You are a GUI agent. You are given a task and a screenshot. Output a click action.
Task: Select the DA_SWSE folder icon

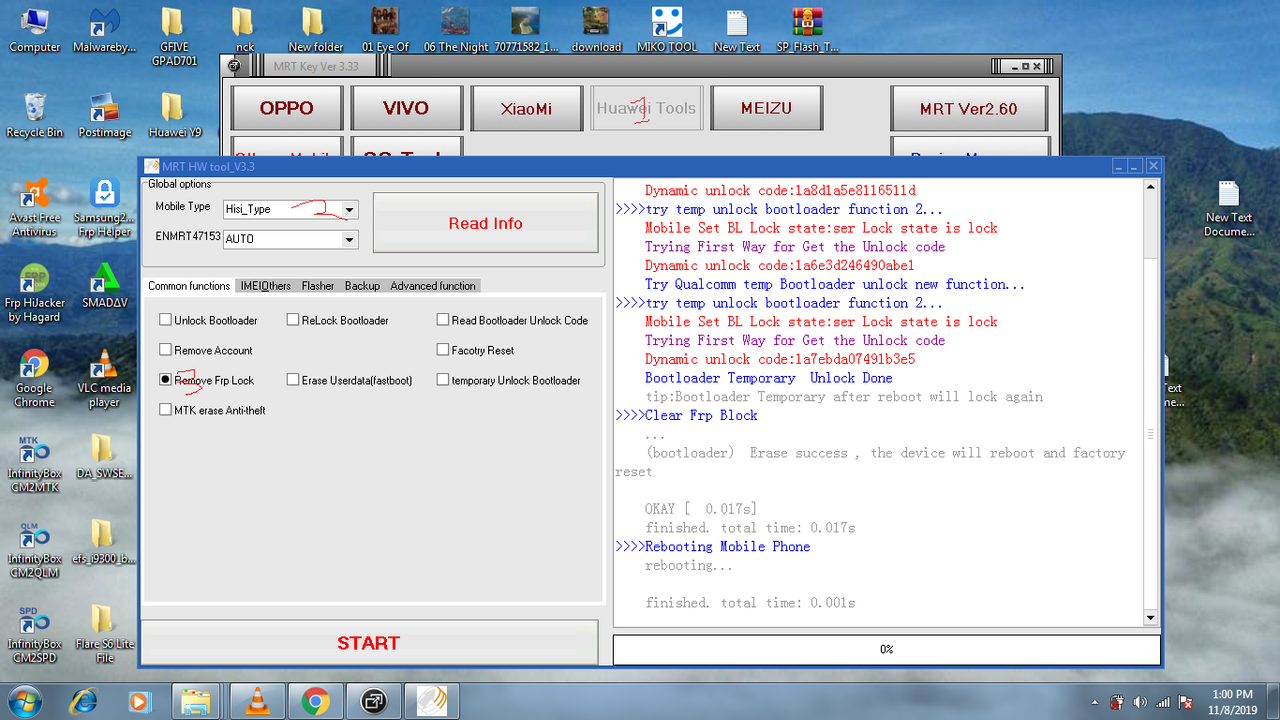[x=102, y=456]
